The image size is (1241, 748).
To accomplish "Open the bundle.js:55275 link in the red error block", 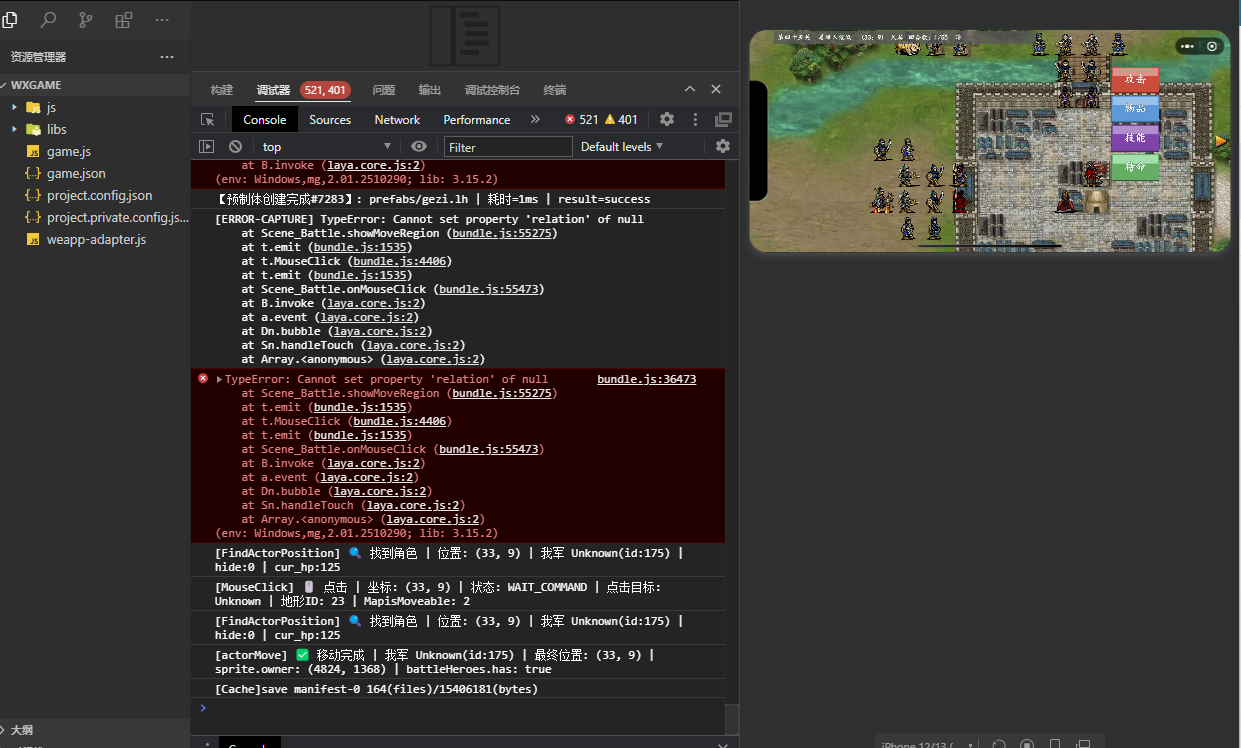I will click(502, 393).
